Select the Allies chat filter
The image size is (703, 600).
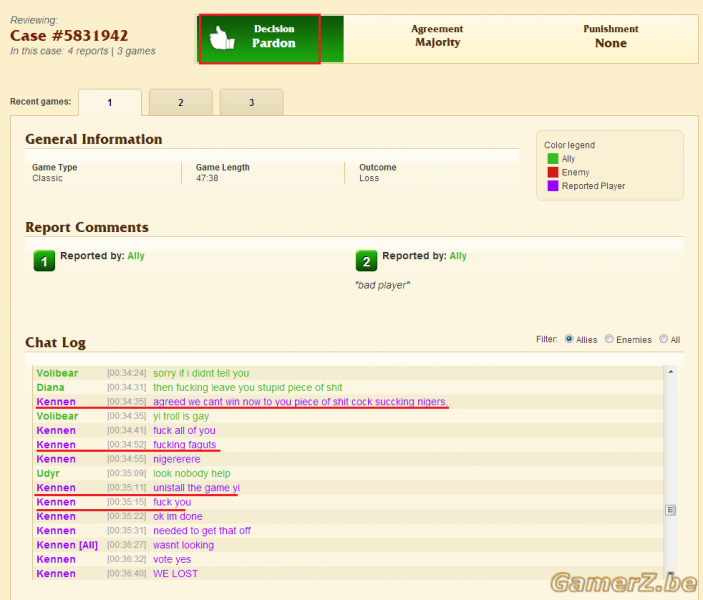pyautogui.click(x=569, y=339)
